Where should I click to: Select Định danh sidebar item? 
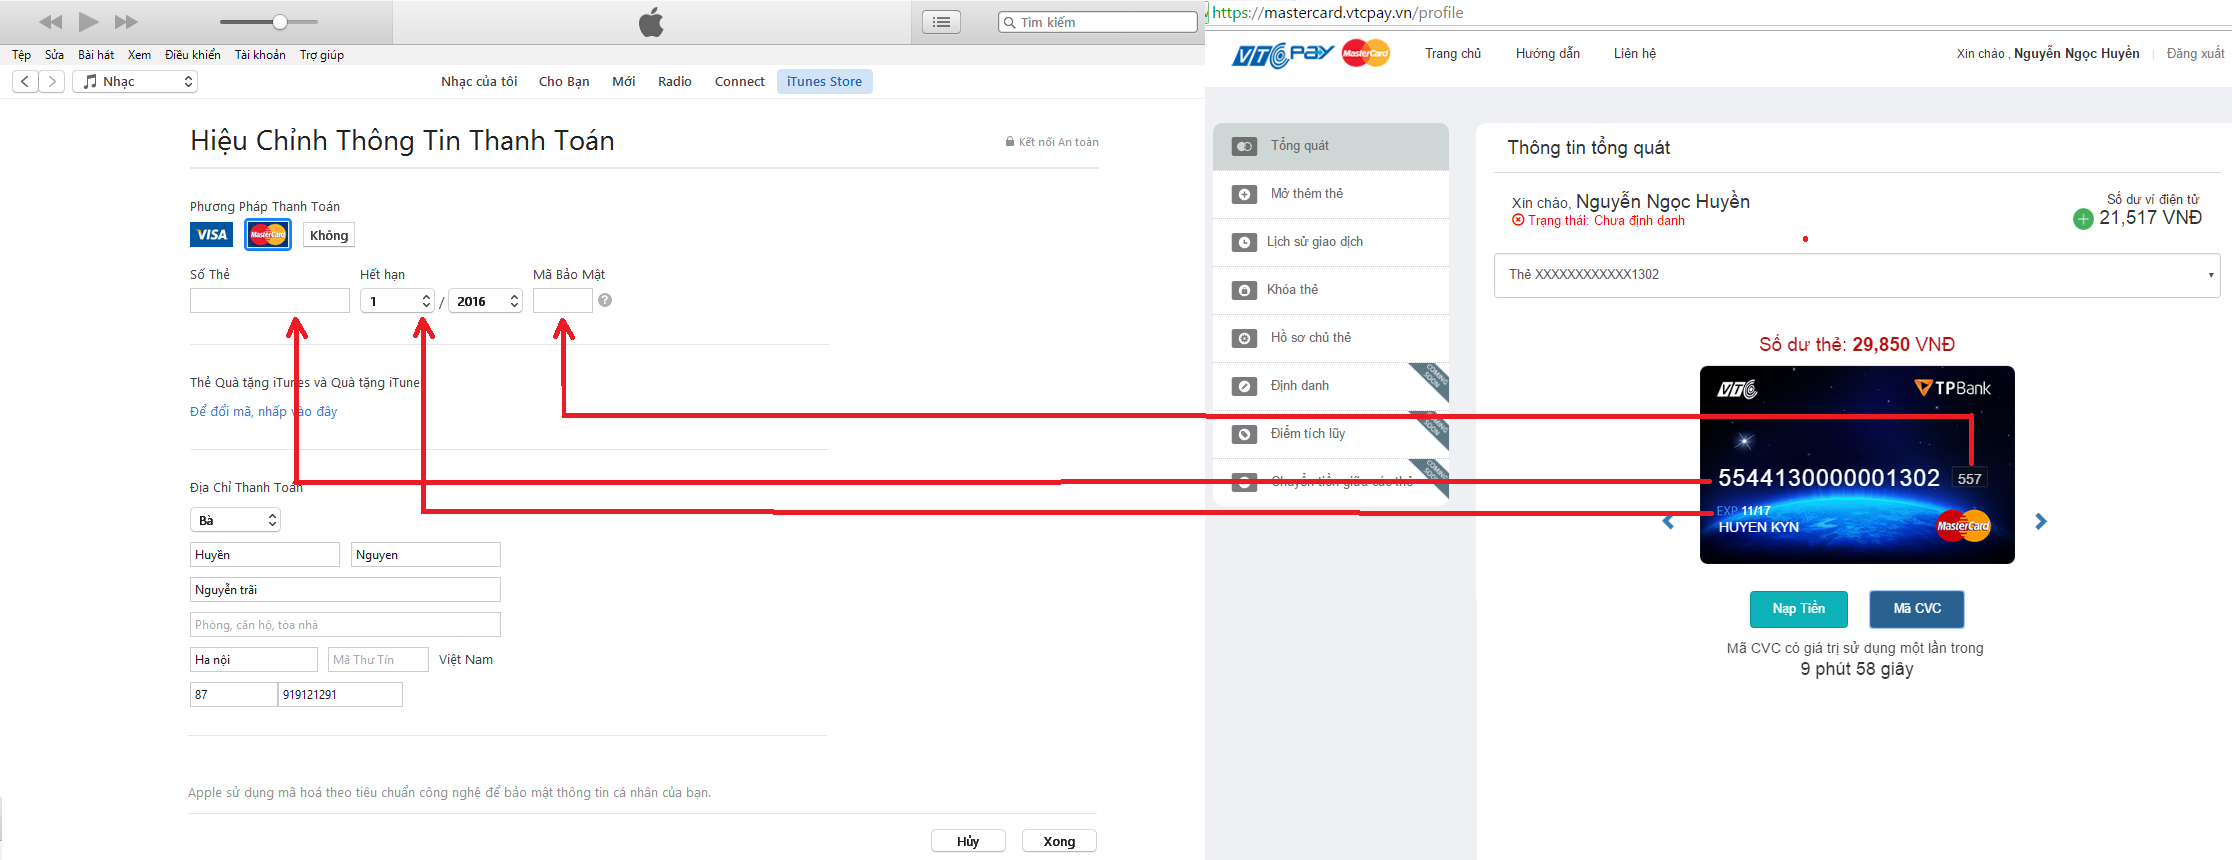1331,386
